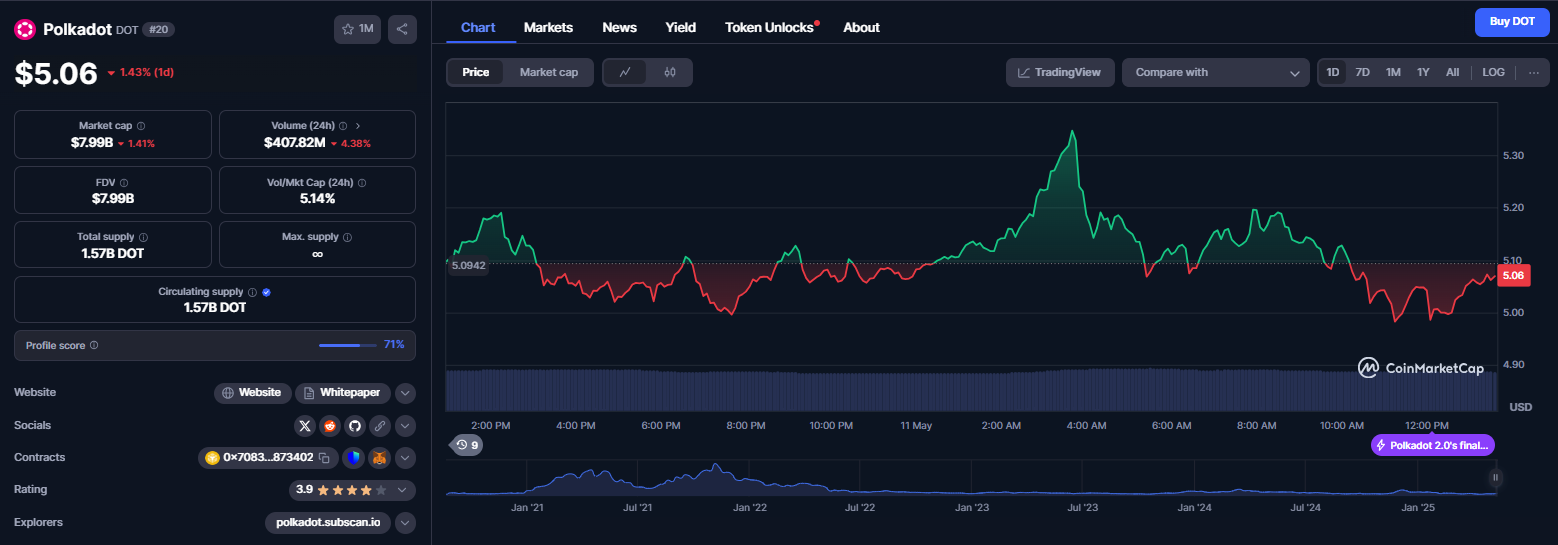Click the pause handle on the range navigator
This screenshot has height=545, width=1558.
(x=1496, y=478)
